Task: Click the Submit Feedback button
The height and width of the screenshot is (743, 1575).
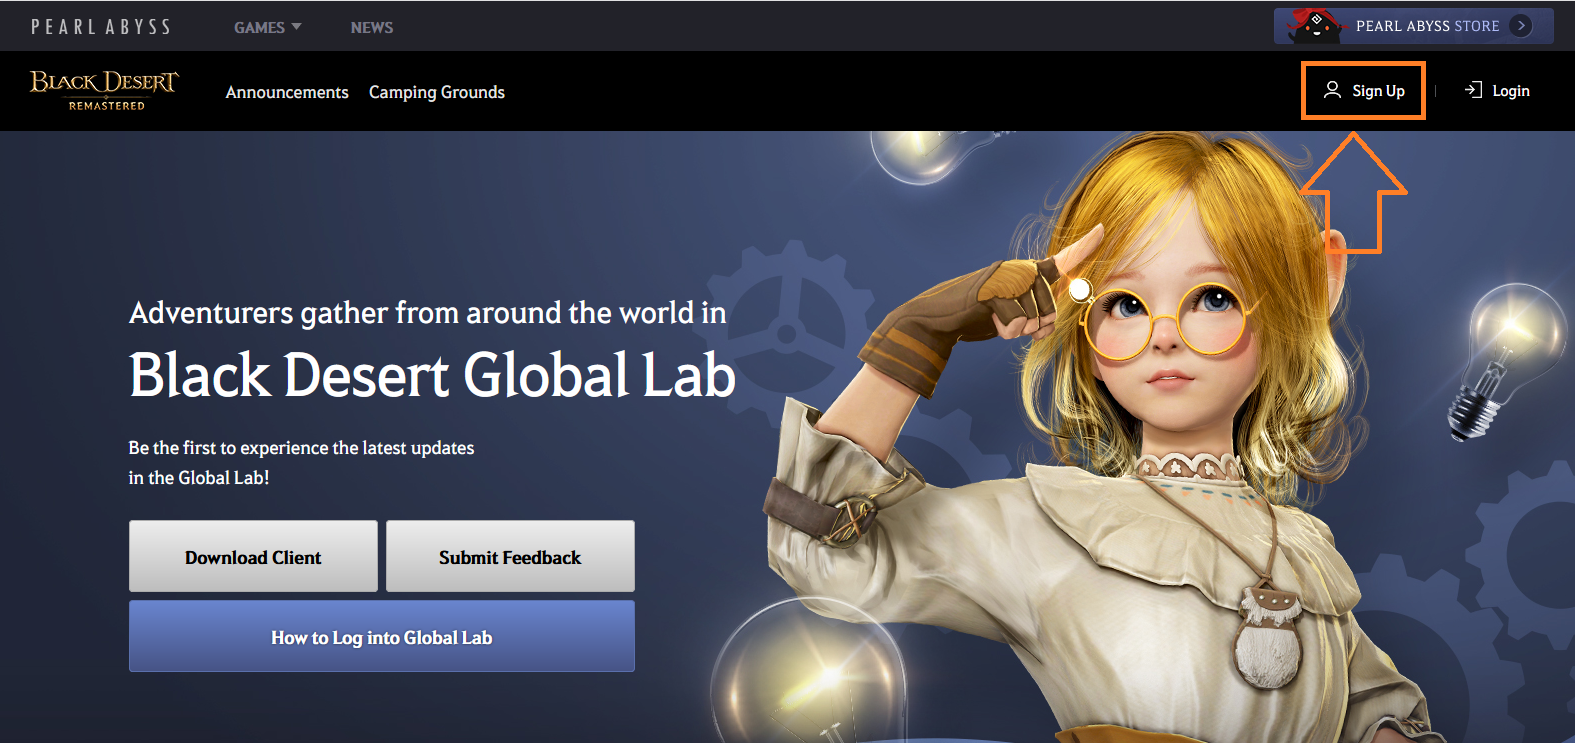Action: 510,556
